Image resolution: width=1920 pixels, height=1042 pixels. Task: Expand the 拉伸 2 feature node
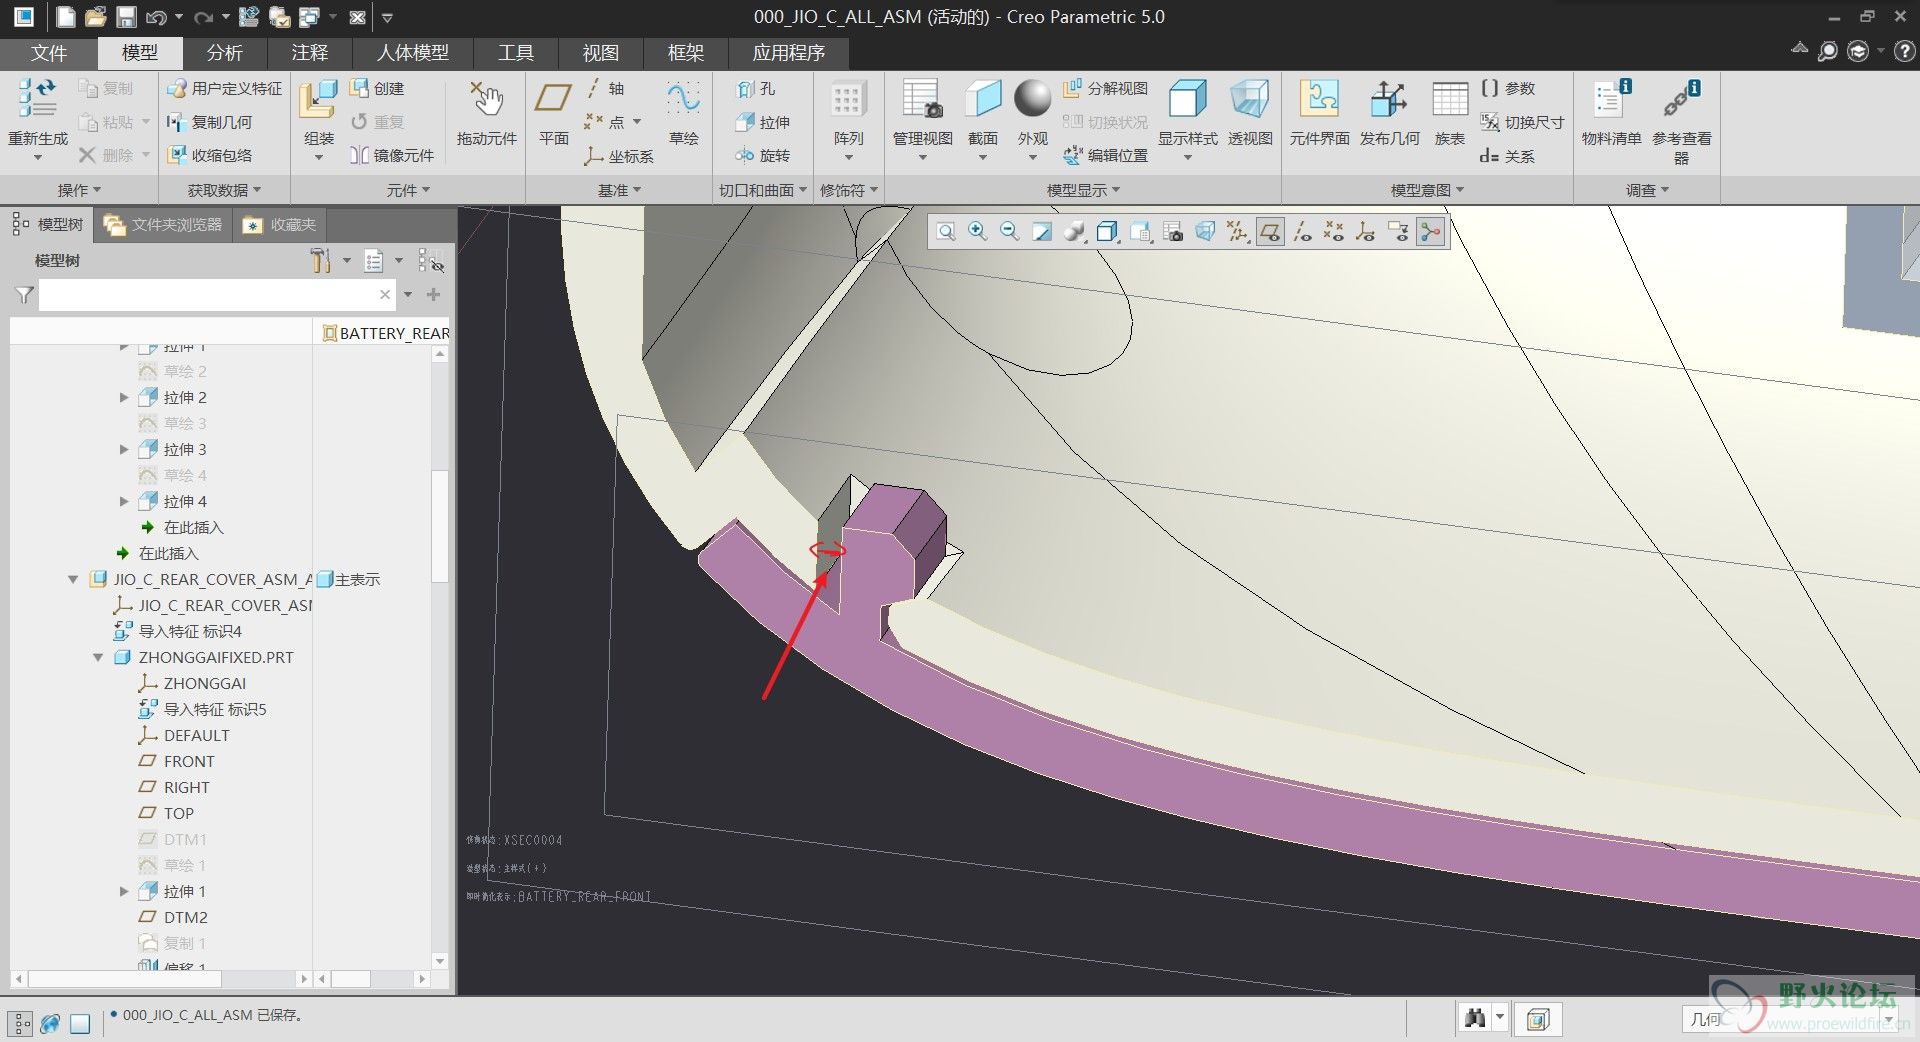coord(124,398)
